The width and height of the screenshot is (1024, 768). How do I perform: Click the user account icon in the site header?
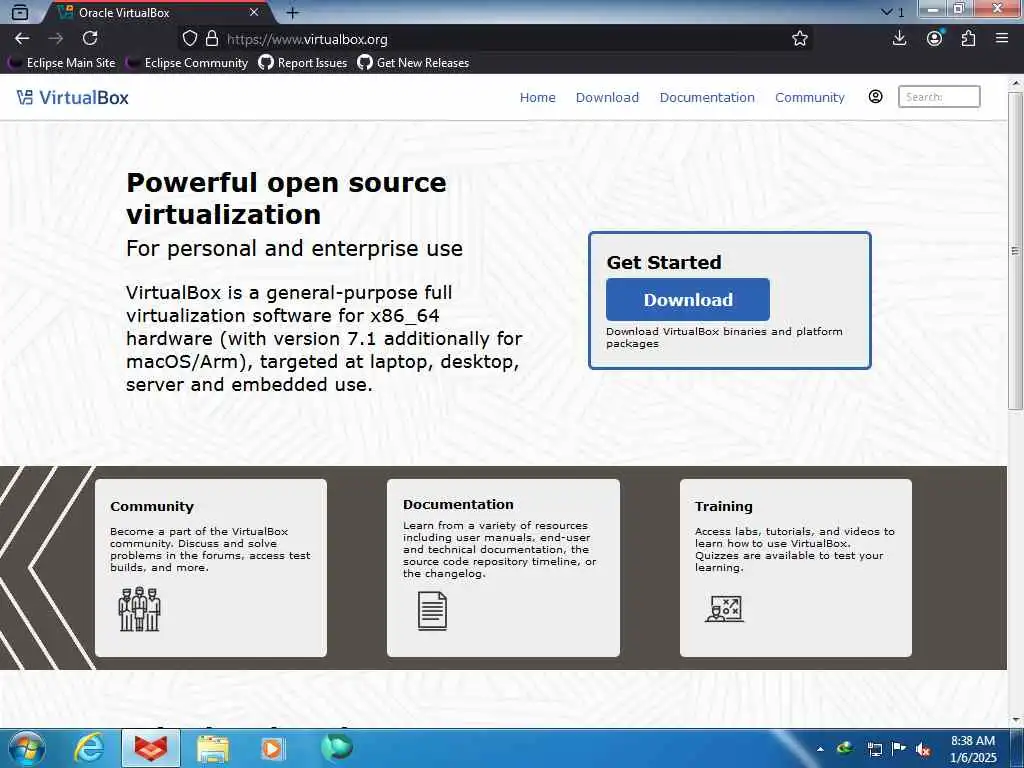(x=876, y=97)
